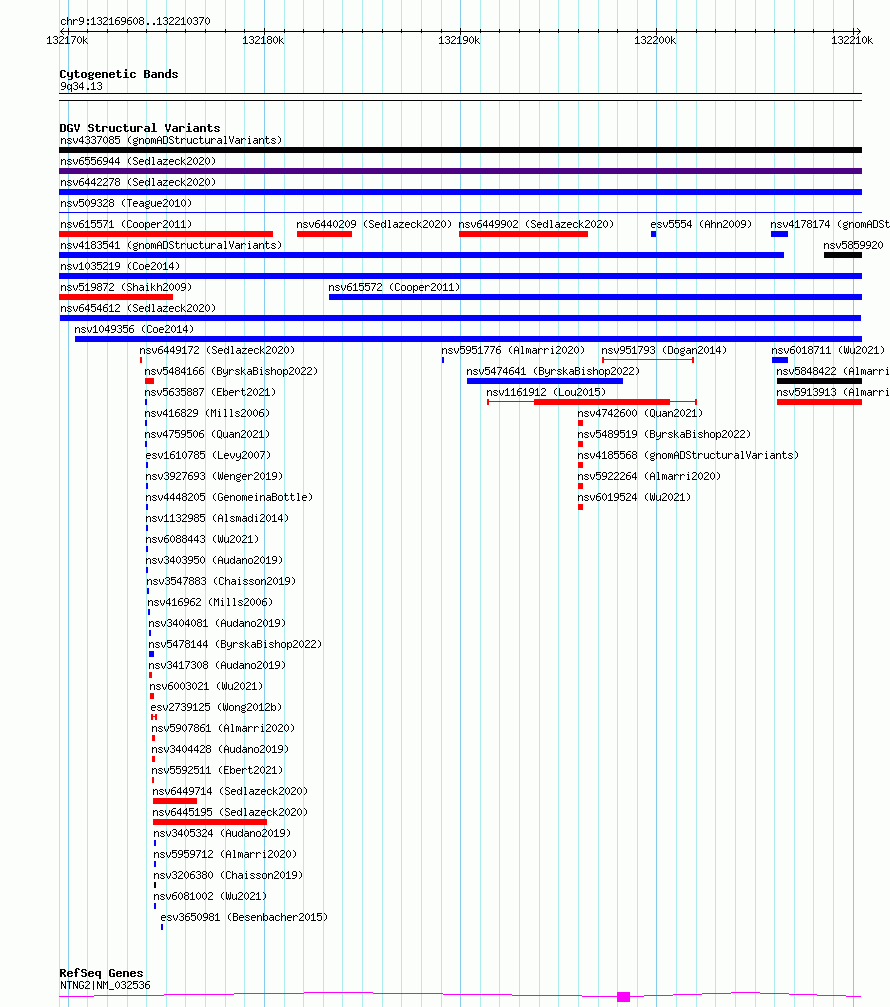Select the black nsv4337085 variant bar
The width and height of the screenshot is (890, 1007).
pyautogui.click(x=460, y=150)
